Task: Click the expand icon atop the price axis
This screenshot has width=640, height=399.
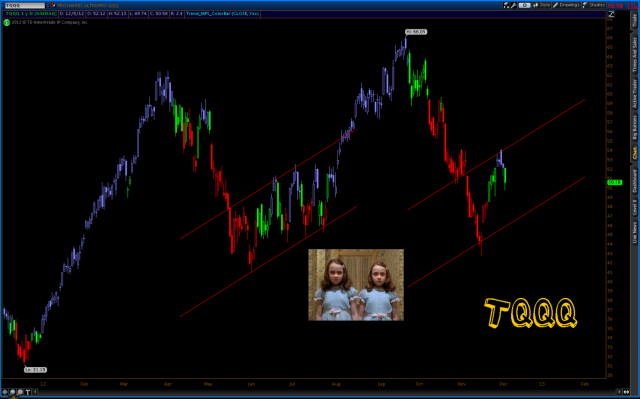Action: (x=611, y=14)
